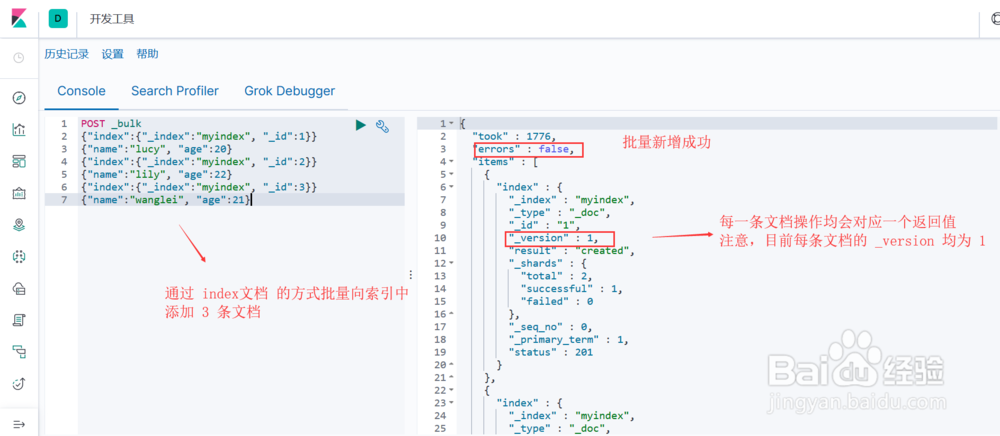Click request line with "_id":1

[x=198, y=136]
